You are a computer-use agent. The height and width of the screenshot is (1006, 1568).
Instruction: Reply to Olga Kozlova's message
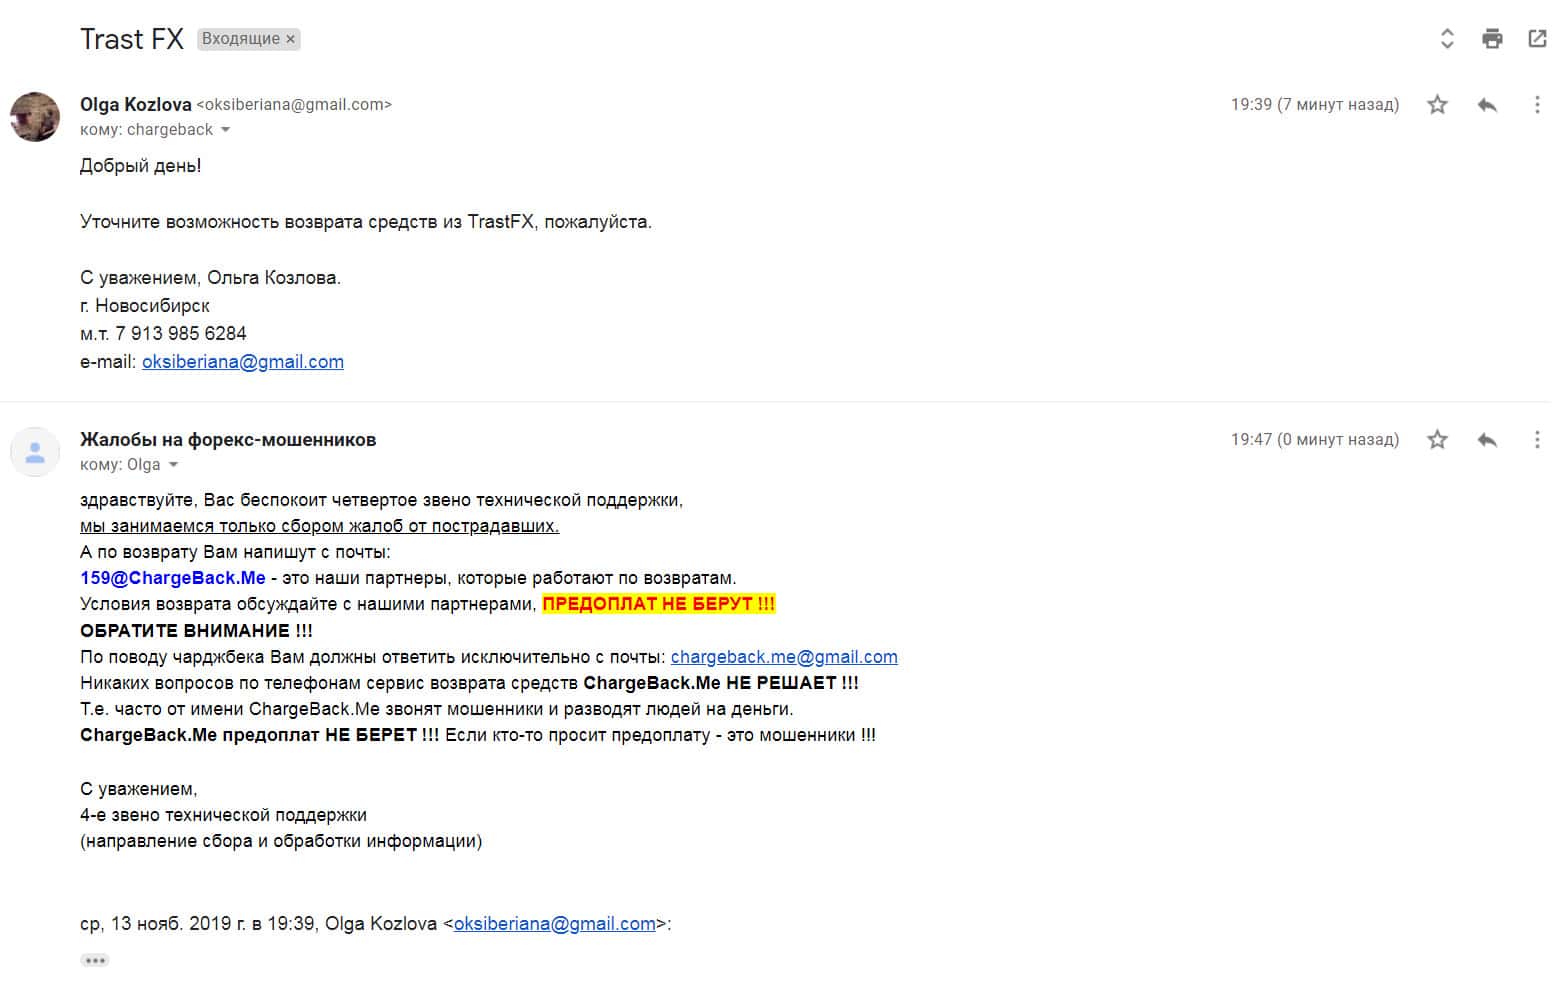(1487, 105)
